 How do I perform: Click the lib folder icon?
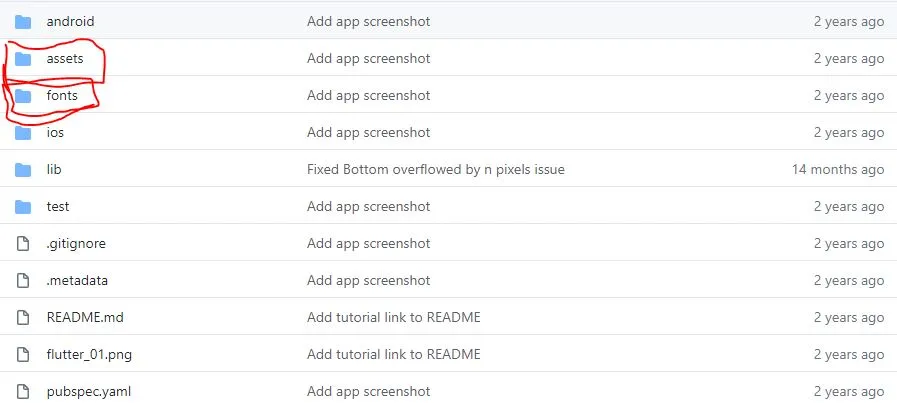[24, 169]
